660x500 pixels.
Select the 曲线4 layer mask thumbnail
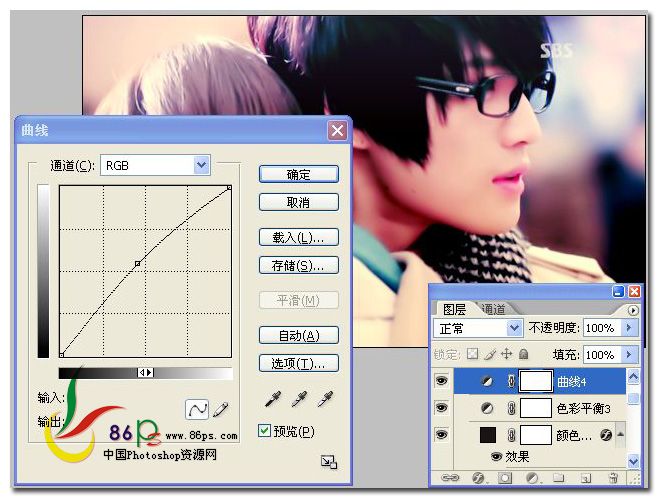click(x=535, y=381)
